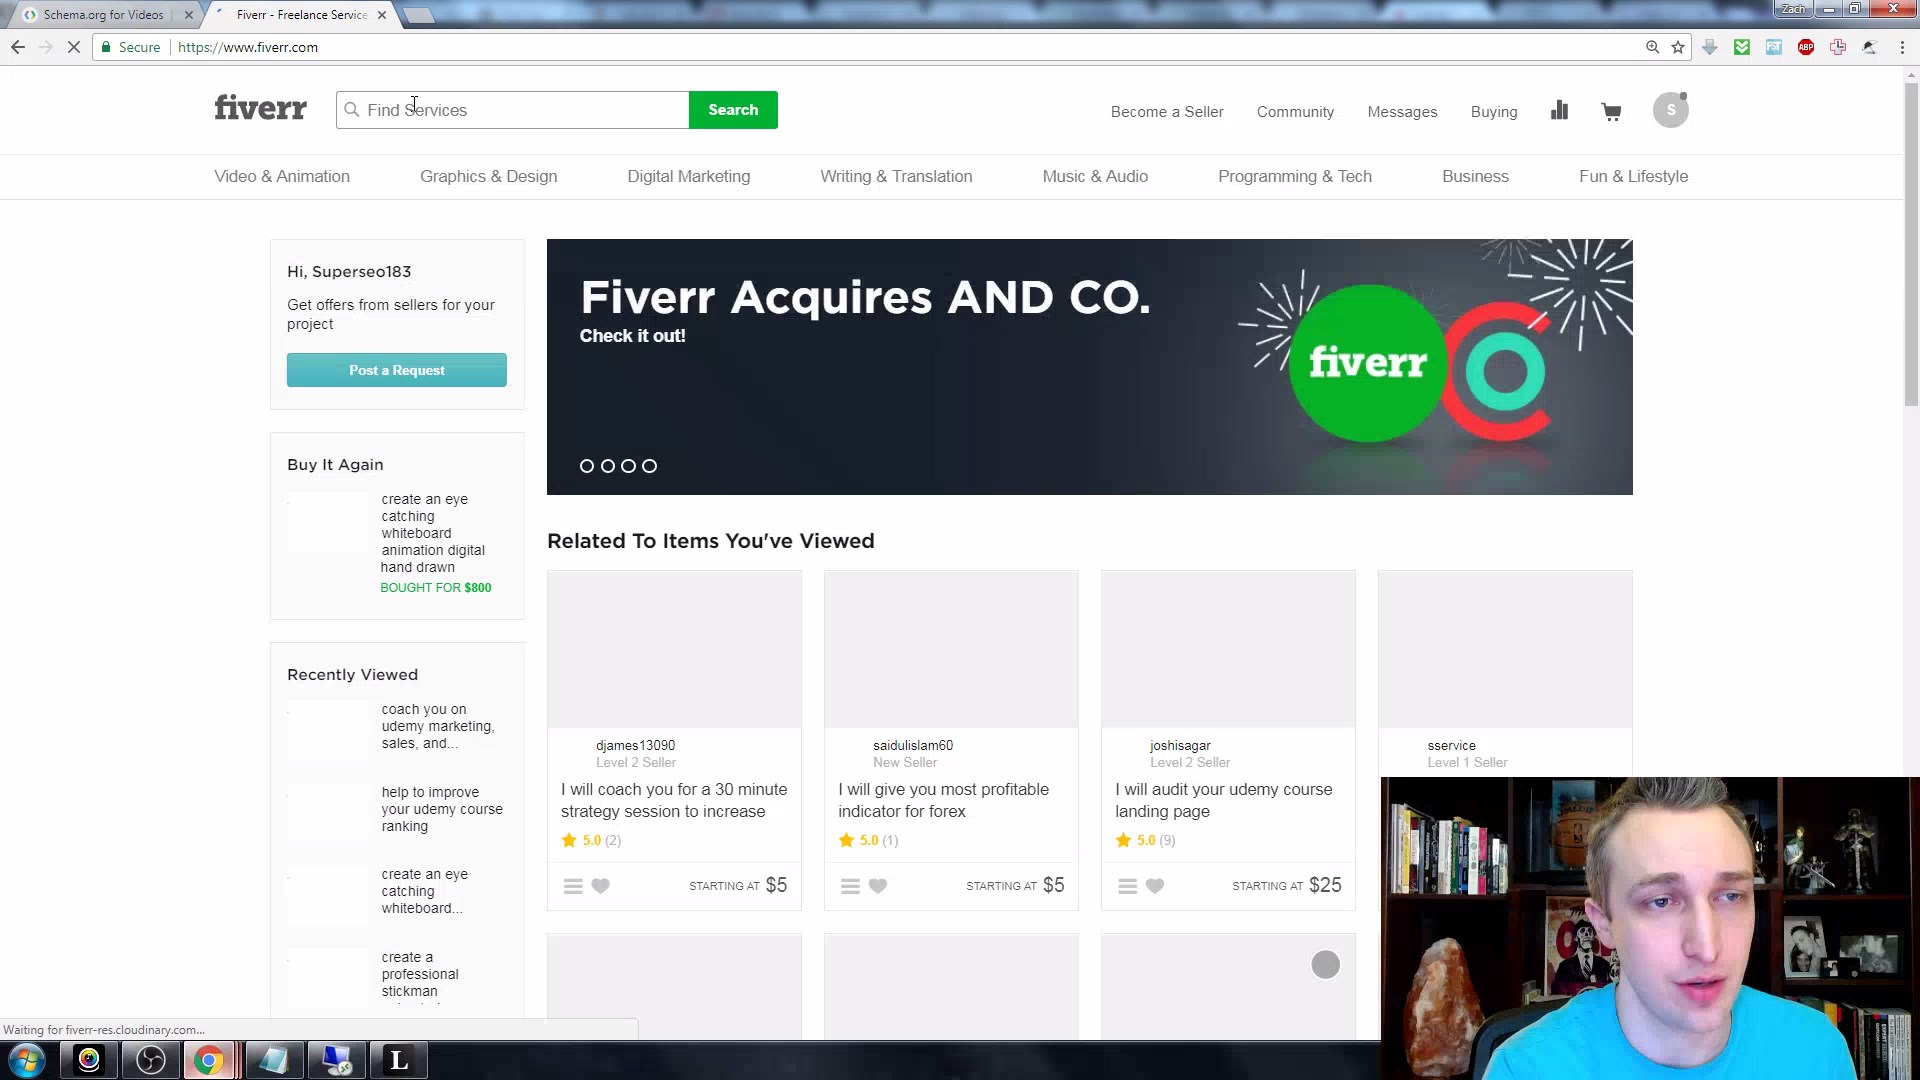Expand the Video & Animation category dropdown
The width and height of the screenshot is (1920, 1080).
click(x=281, y=175)
